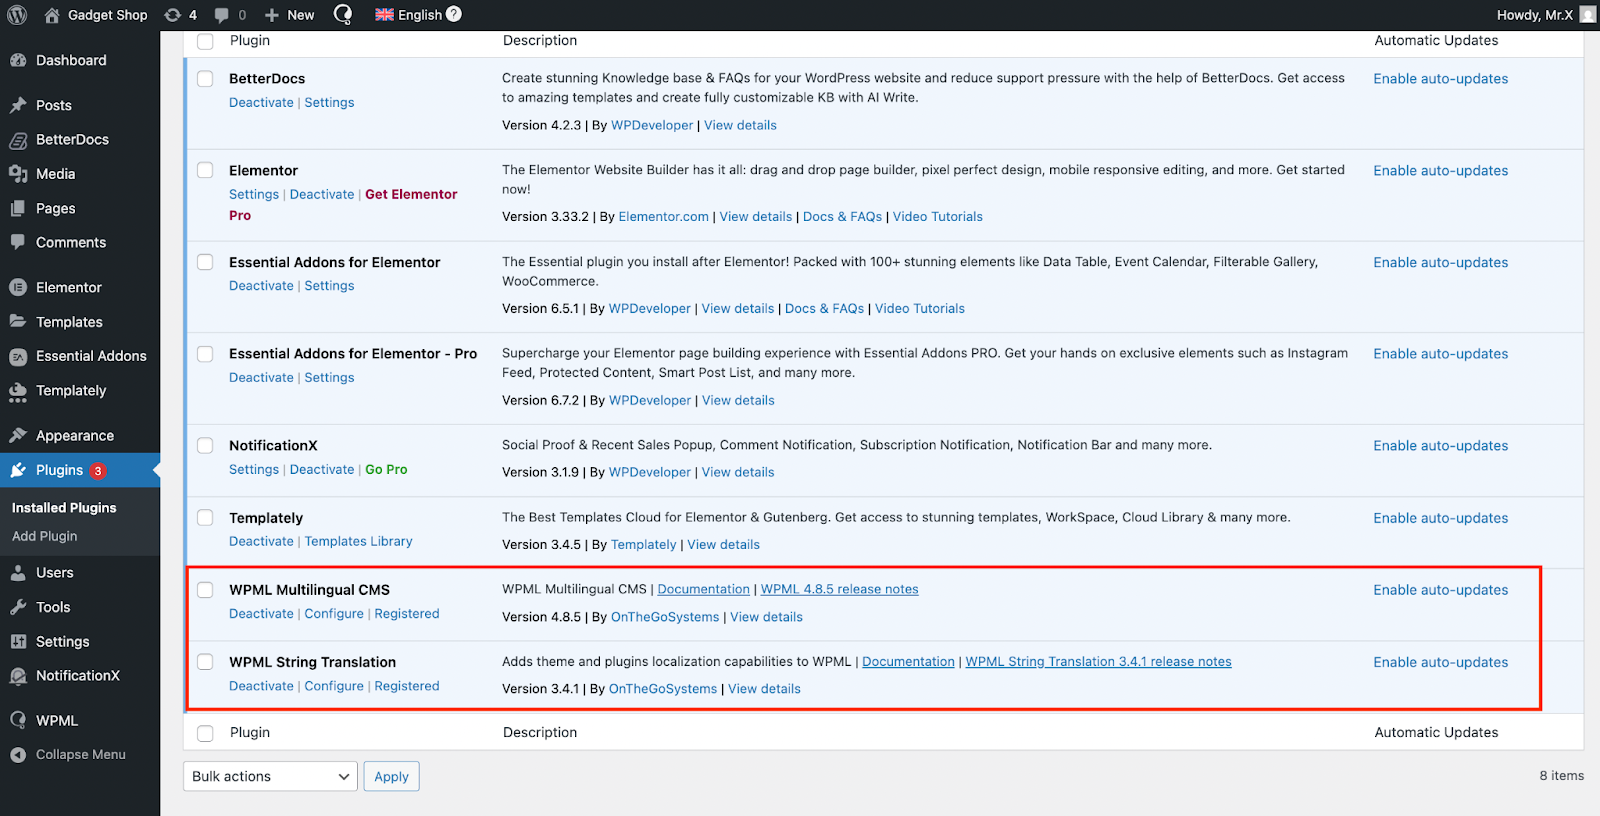
Task: Open the user avatar in the admin bar
Action: [1587, 15]
